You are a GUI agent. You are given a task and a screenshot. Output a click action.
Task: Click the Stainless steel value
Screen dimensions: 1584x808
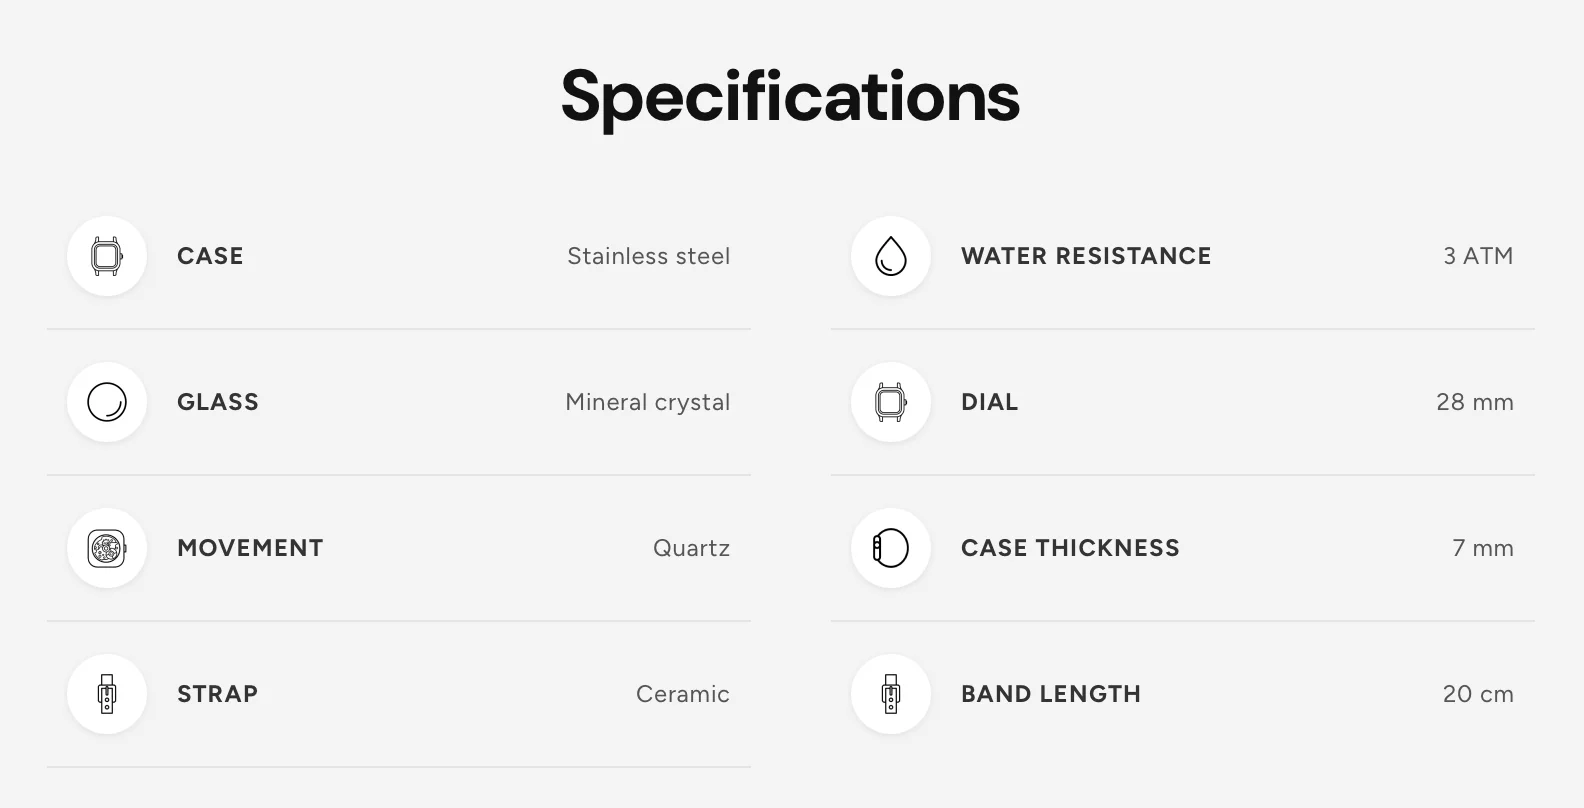click(x=648, y=256)
